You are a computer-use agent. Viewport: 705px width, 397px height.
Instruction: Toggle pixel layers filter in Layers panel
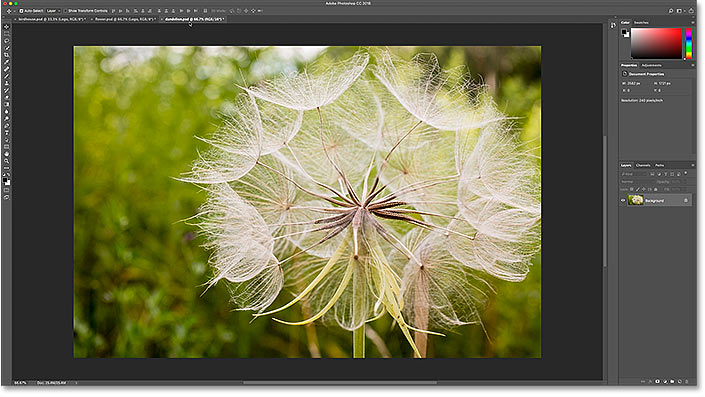[652, 174]
